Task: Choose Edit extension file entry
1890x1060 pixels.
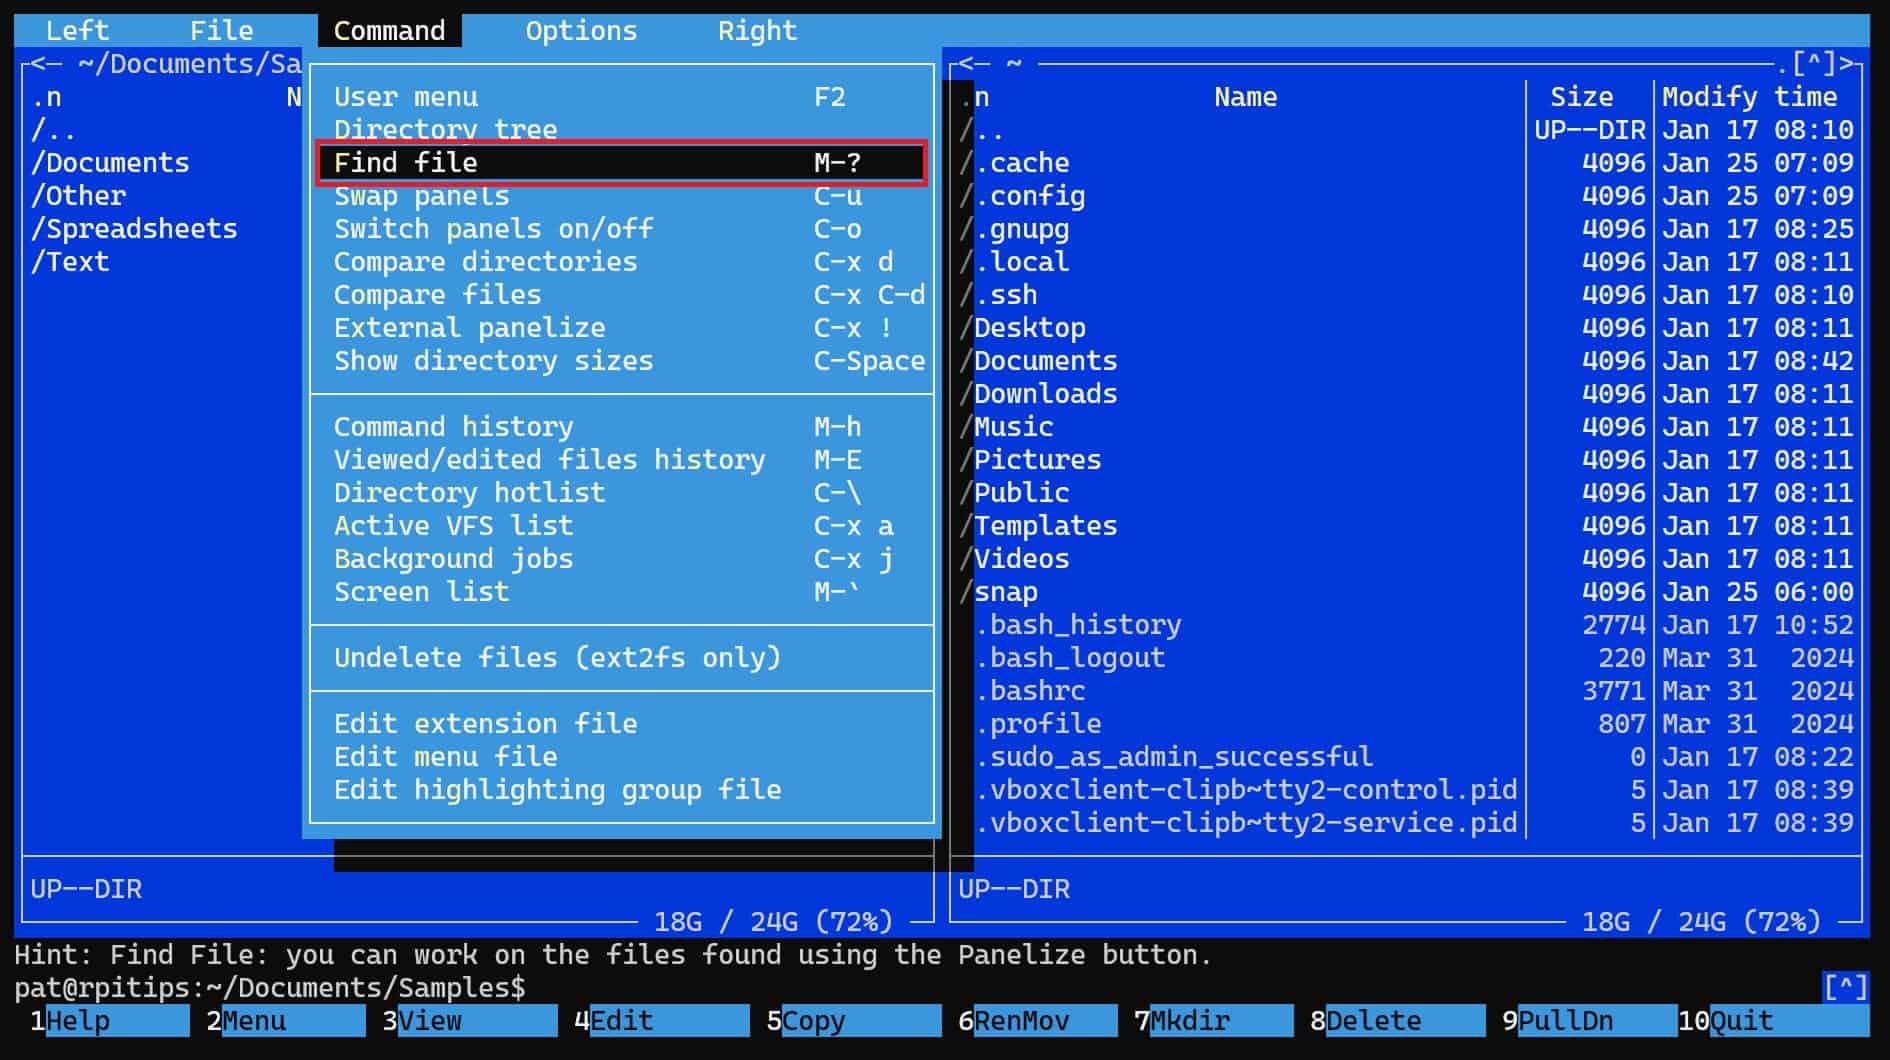Action: (x=620, y=724)
